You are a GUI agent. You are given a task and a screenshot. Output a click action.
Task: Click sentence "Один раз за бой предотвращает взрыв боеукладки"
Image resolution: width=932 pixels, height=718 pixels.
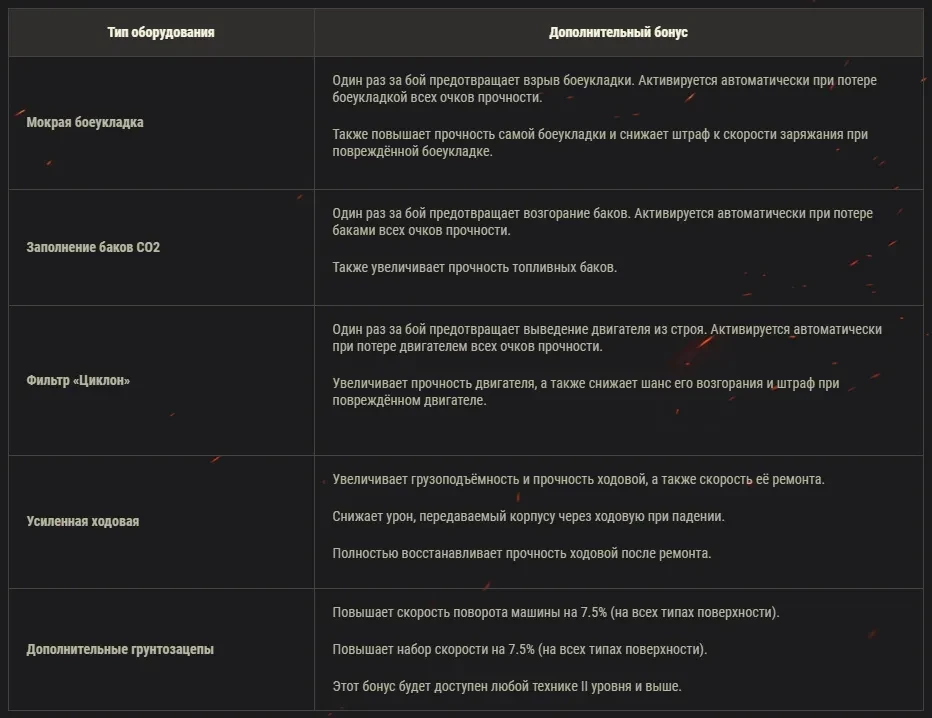tap(482, 80)
